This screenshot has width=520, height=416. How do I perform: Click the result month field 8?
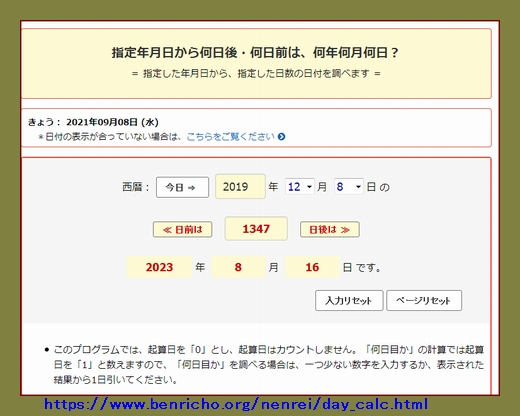[x=238, y=267]
